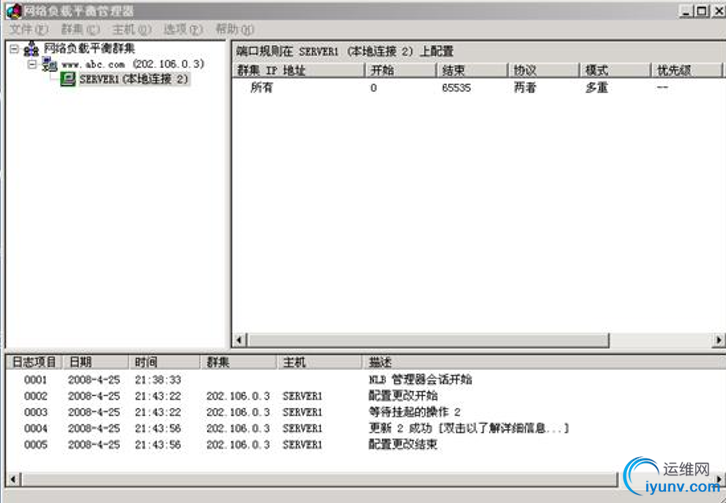Click the 日期 log column header
Screen dimensions: 726x503
(95, 362)
